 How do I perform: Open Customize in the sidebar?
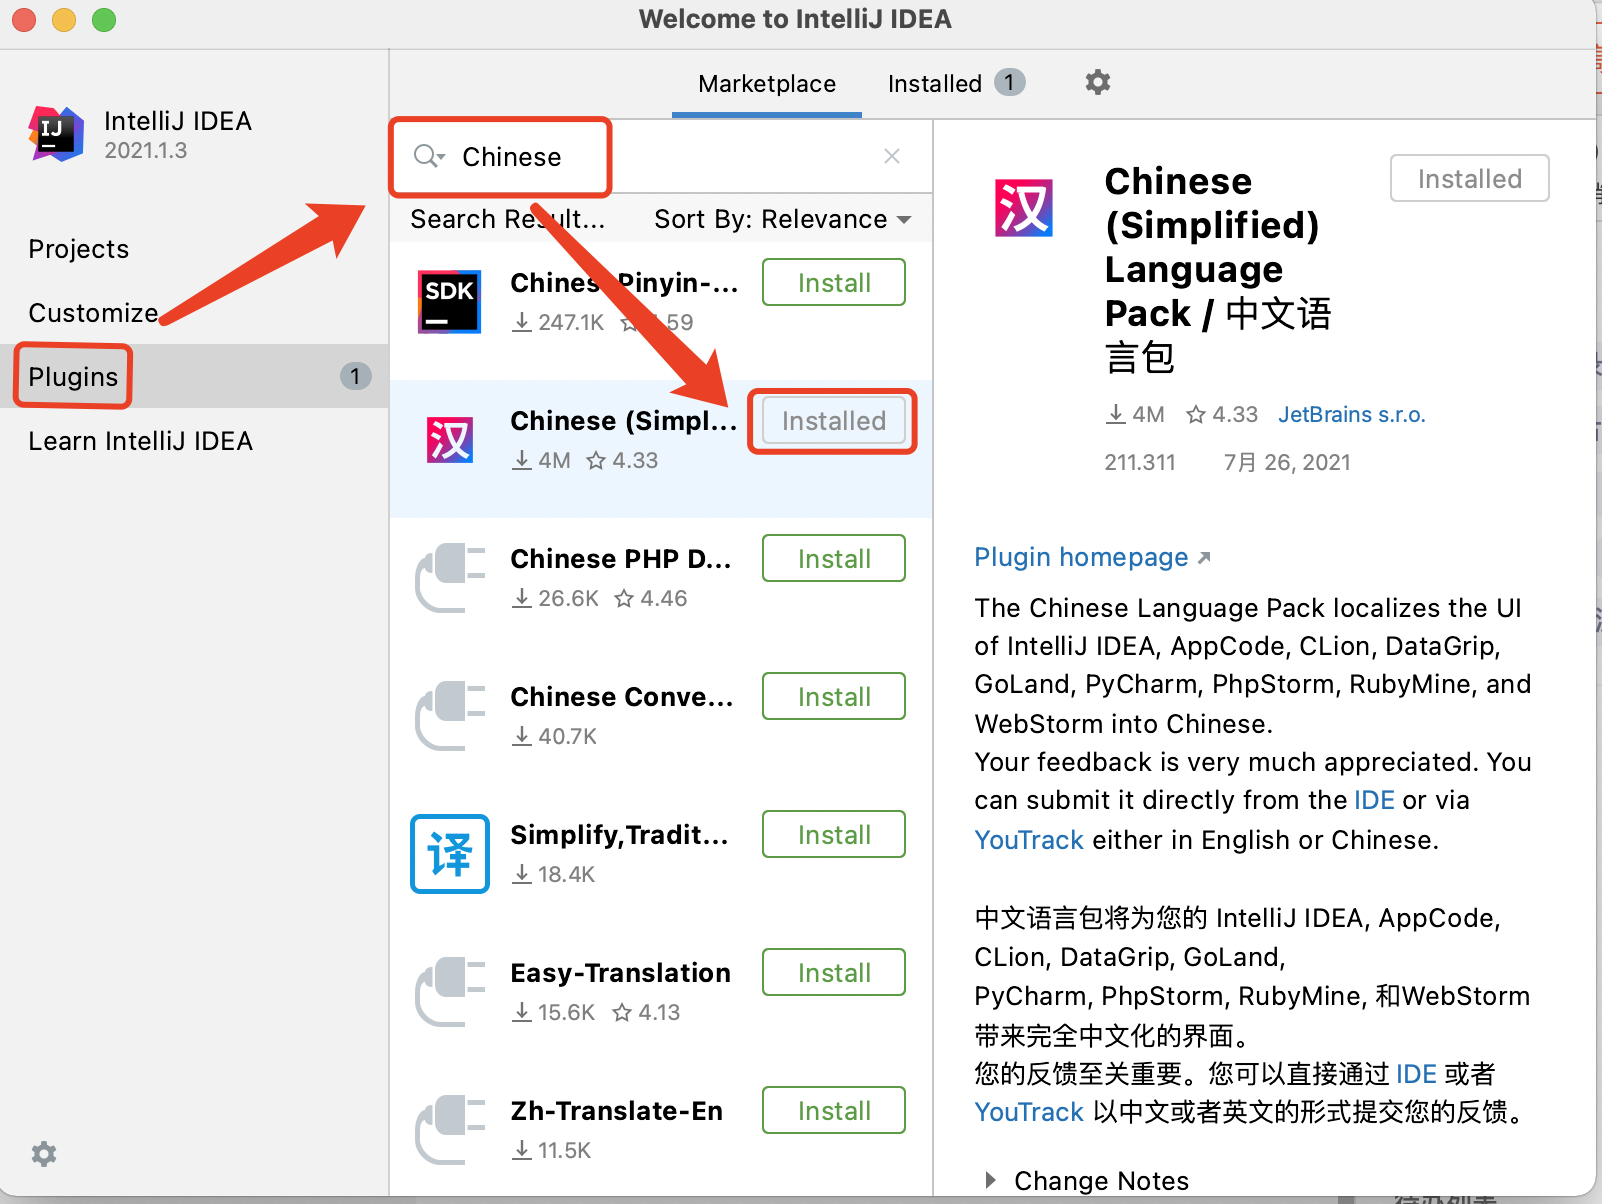point(93,313)
